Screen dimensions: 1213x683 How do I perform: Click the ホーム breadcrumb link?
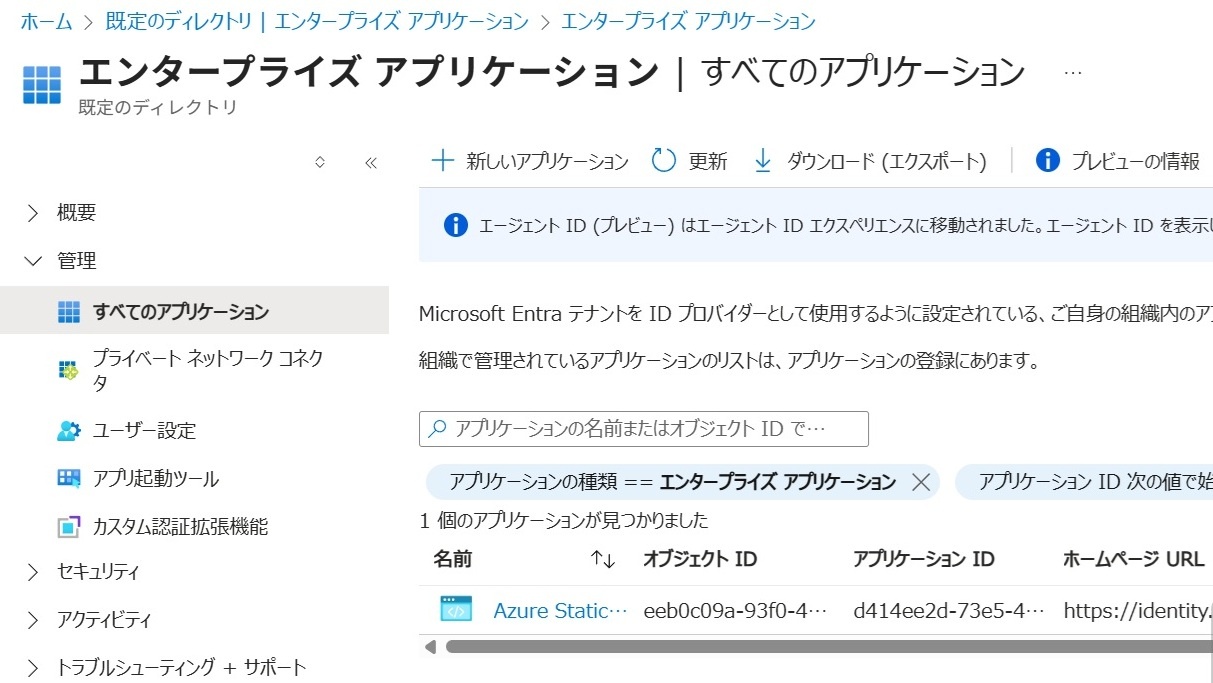pyautogui.click(x=46, y=21)
